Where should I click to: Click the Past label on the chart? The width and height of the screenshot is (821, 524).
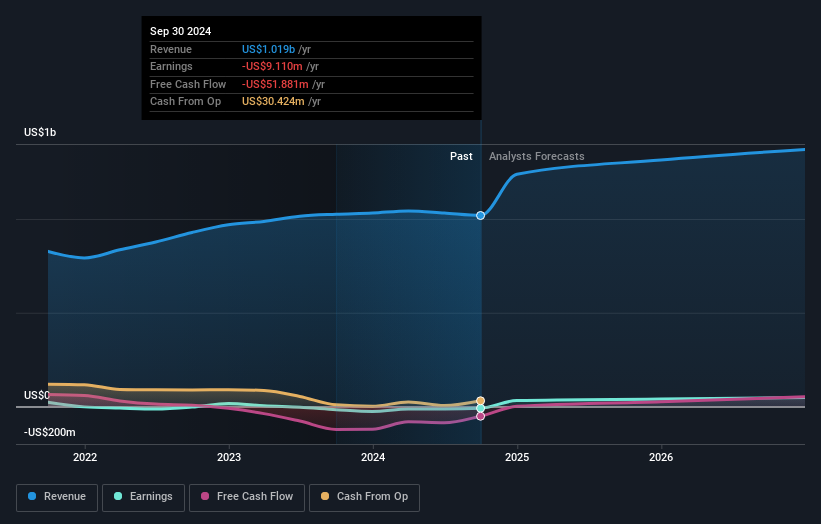(461, 157)
